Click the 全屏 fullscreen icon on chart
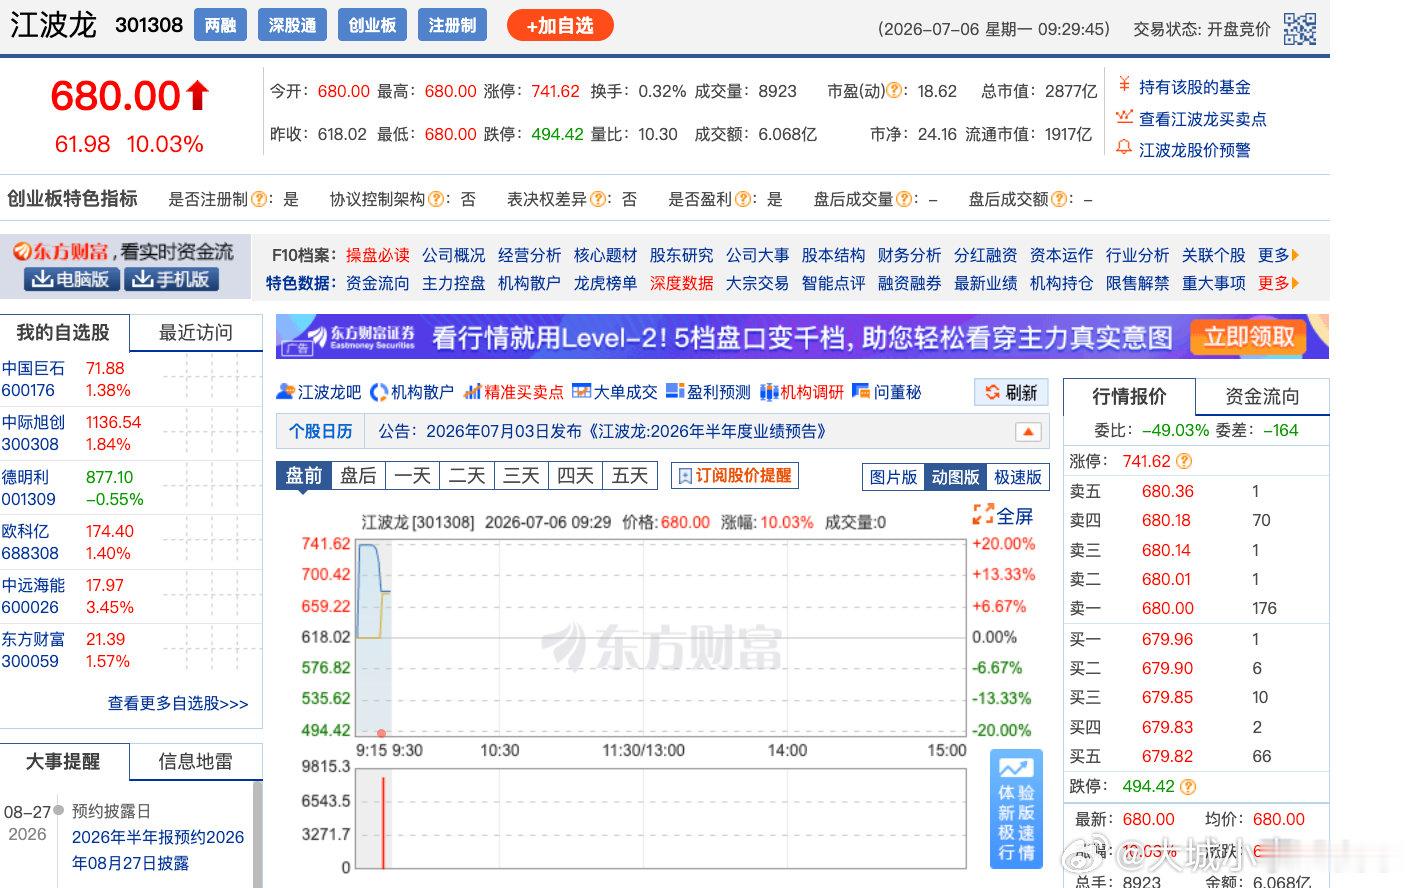 click(x=983, y=514)
